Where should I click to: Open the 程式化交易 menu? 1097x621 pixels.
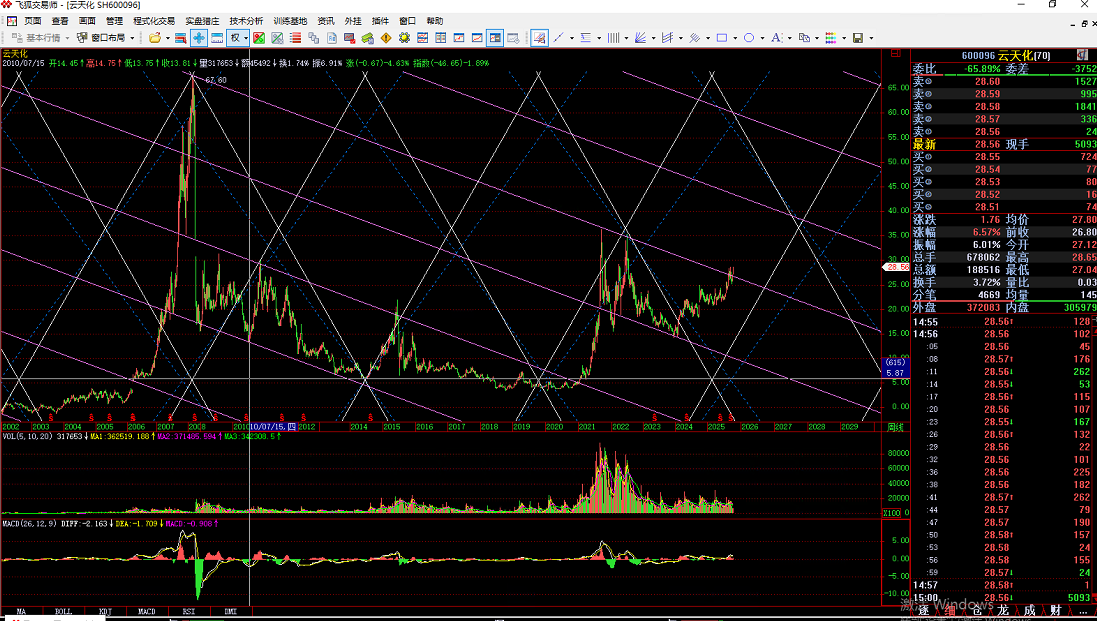tap(154, 21)
